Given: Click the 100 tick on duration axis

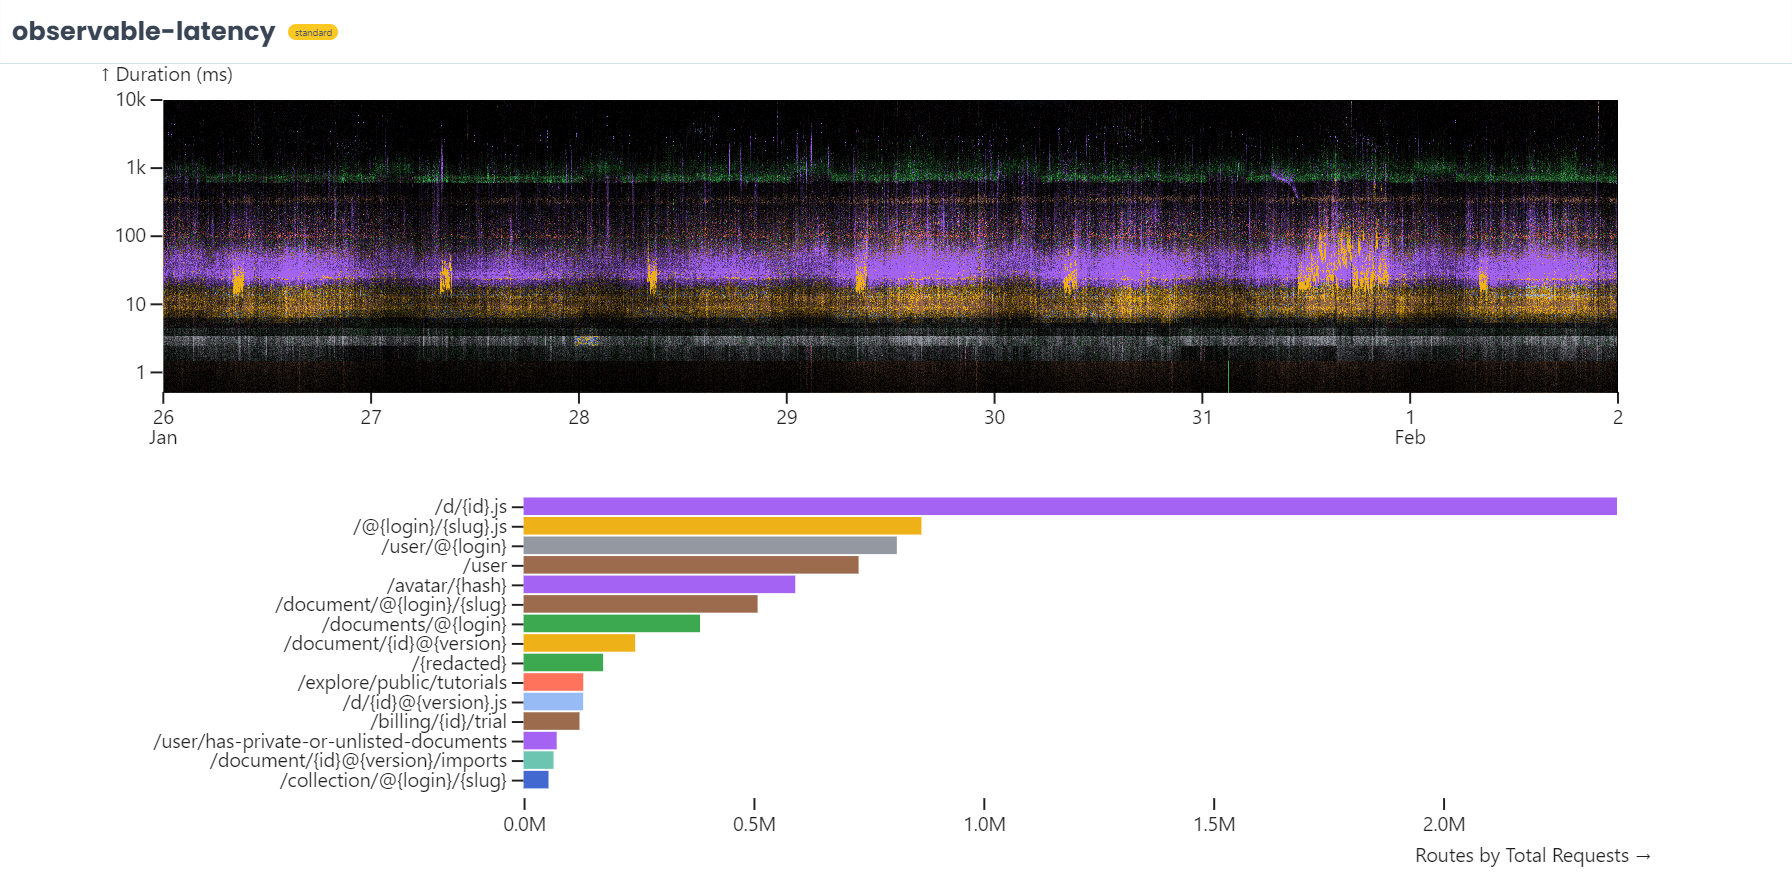Looking at the screenshot, I should click(x=131, y=235).
